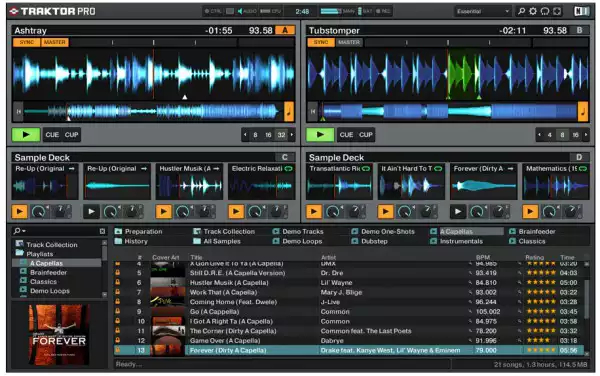This screenshot has height=376, width=600.
Task: Click orange note icon on Deck B stripe
Action: point(583,111)
